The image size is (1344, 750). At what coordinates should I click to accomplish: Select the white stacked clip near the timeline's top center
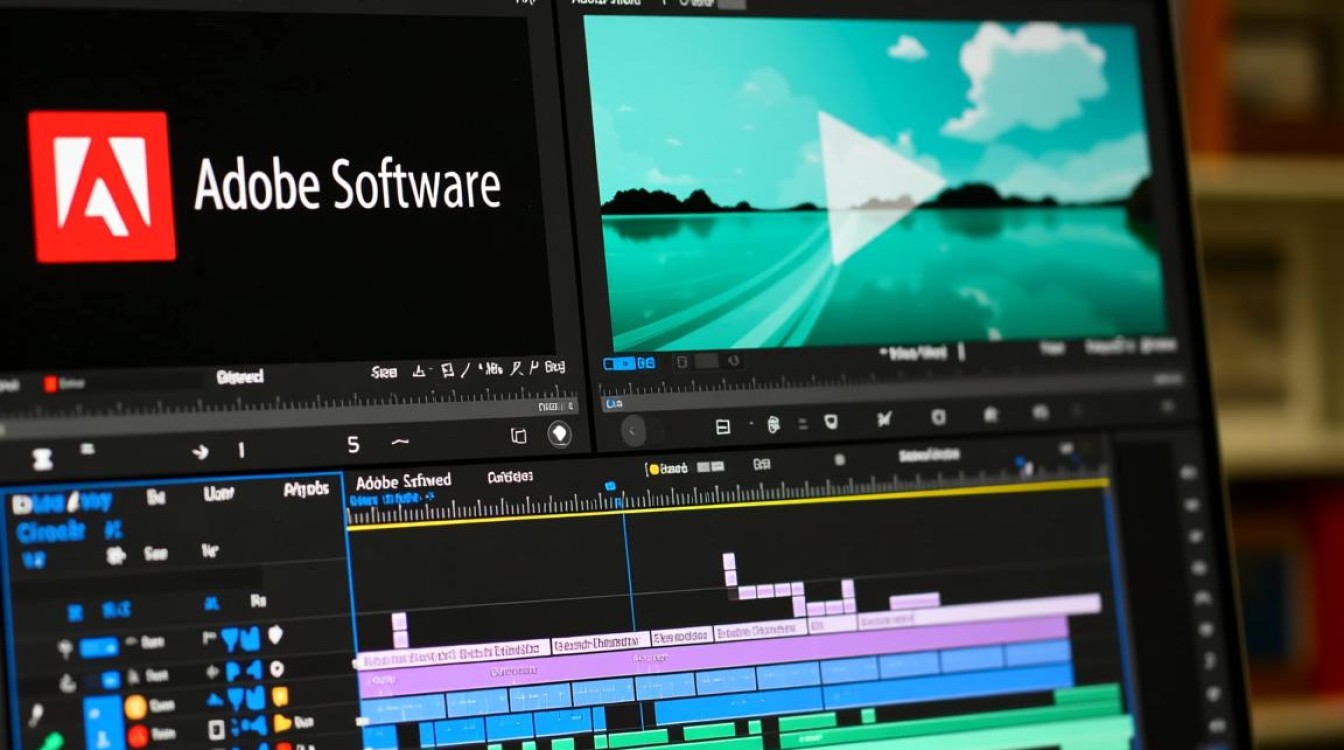tap(730, 570)
